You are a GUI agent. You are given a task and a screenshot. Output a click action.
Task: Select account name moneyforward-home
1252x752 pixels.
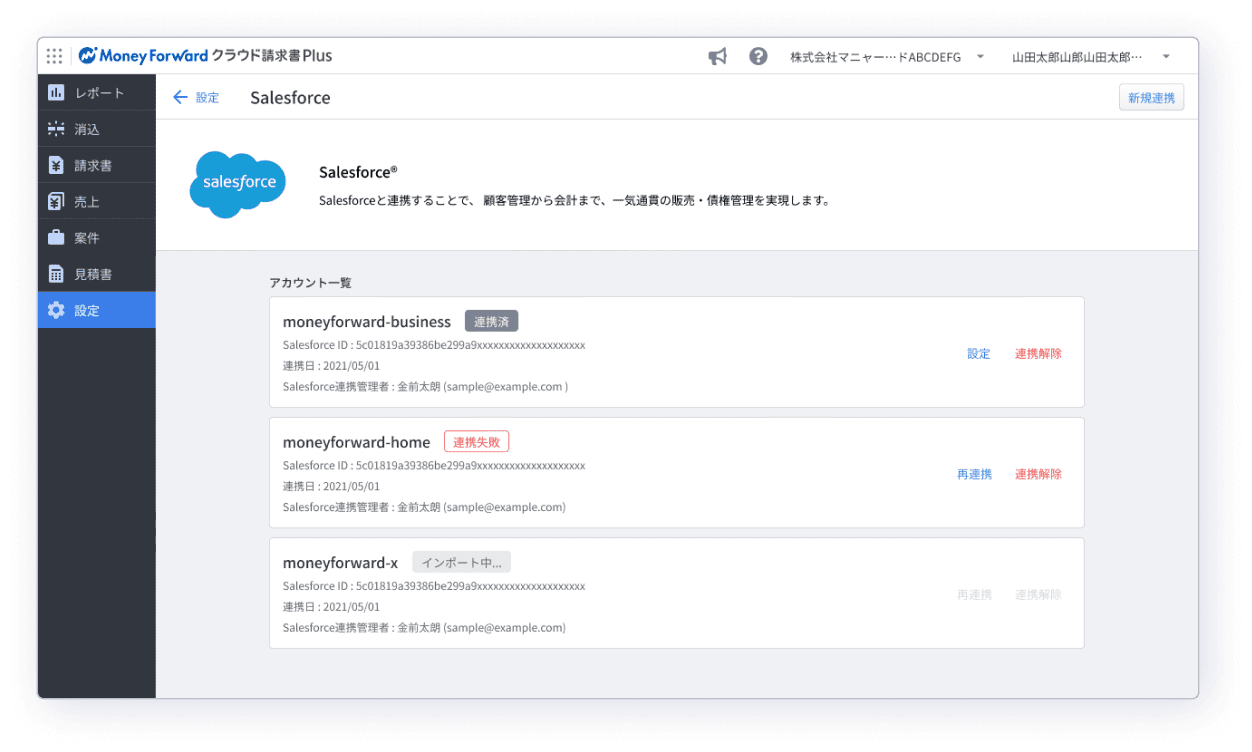[356, 442]
